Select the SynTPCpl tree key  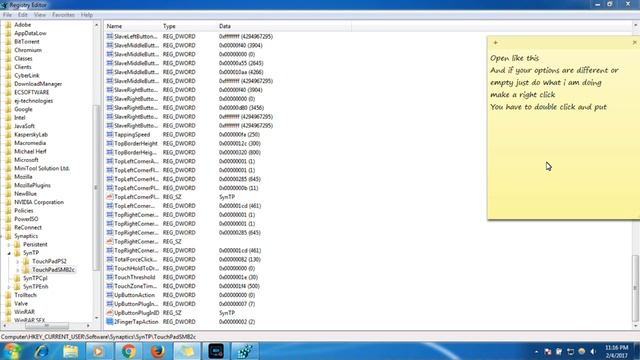point(35,278)
